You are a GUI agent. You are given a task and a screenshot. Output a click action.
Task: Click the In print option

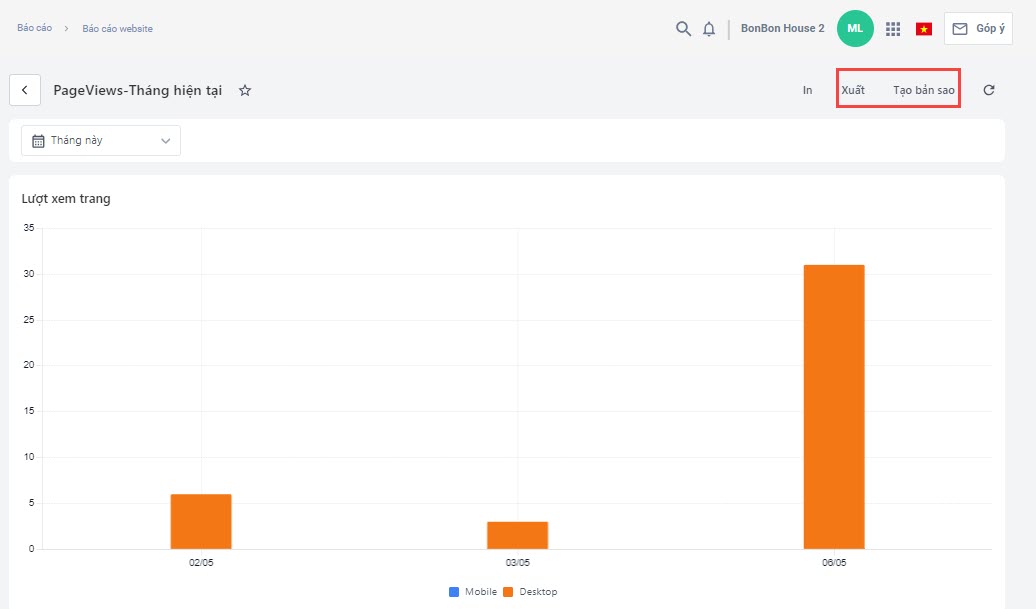(807, 90)
